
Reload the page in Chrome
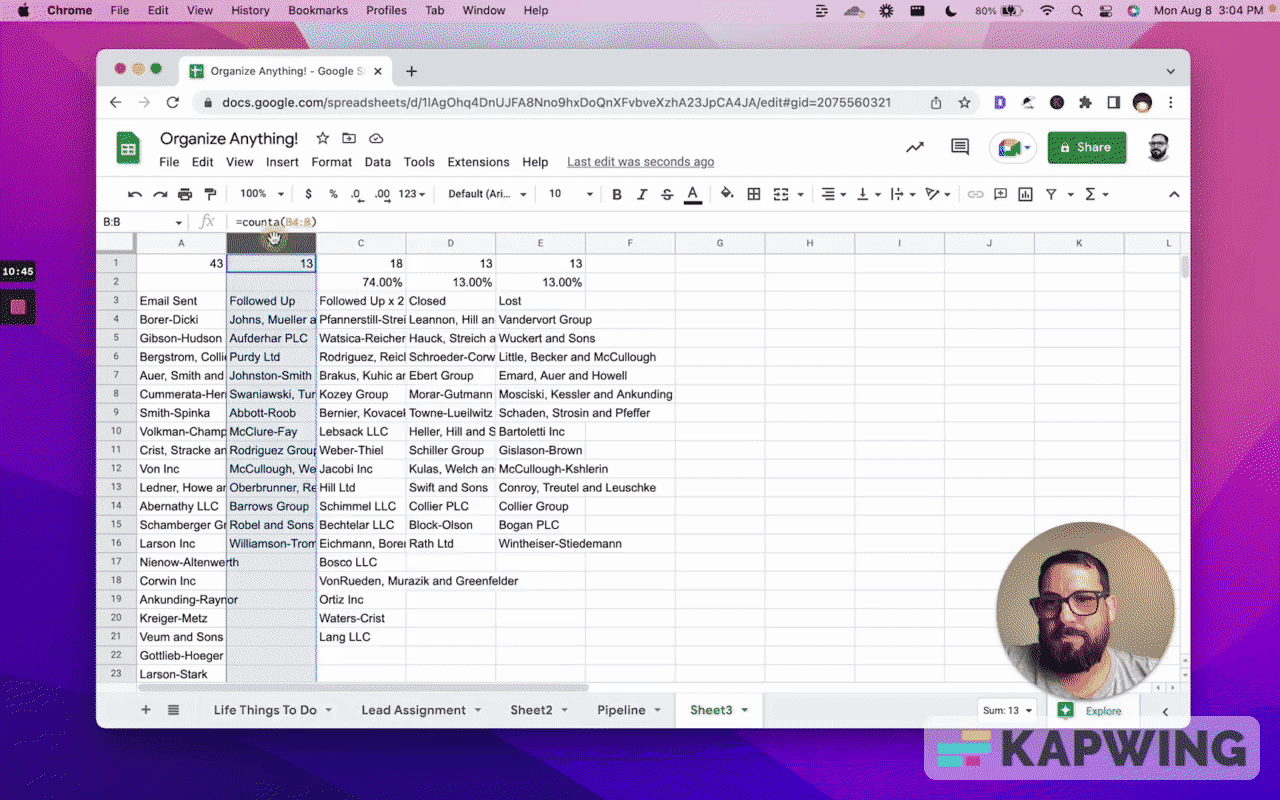(x=172, y=102)
